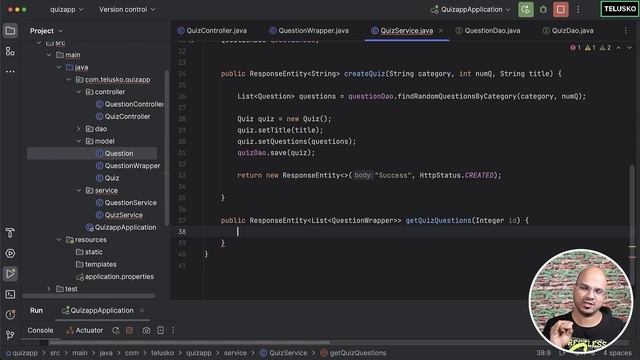Open the Problems tool window icon
Screen dimensions: 640x360
[10, 315]
